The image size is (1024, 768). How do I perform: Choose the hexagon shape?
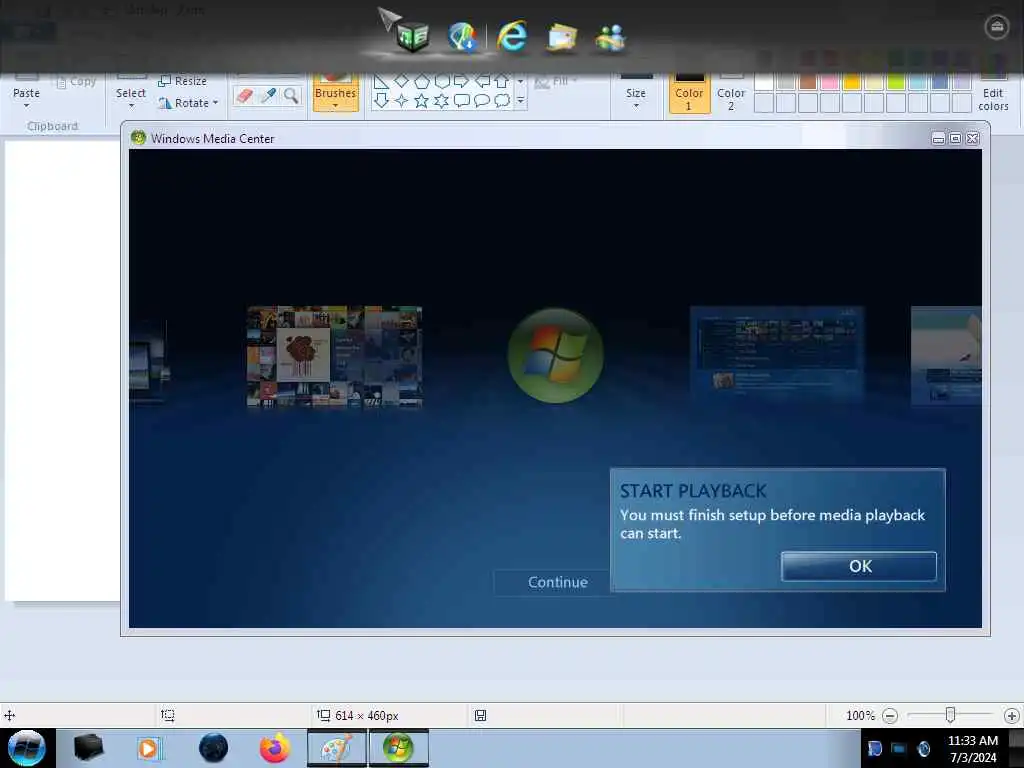click(442, 81)
